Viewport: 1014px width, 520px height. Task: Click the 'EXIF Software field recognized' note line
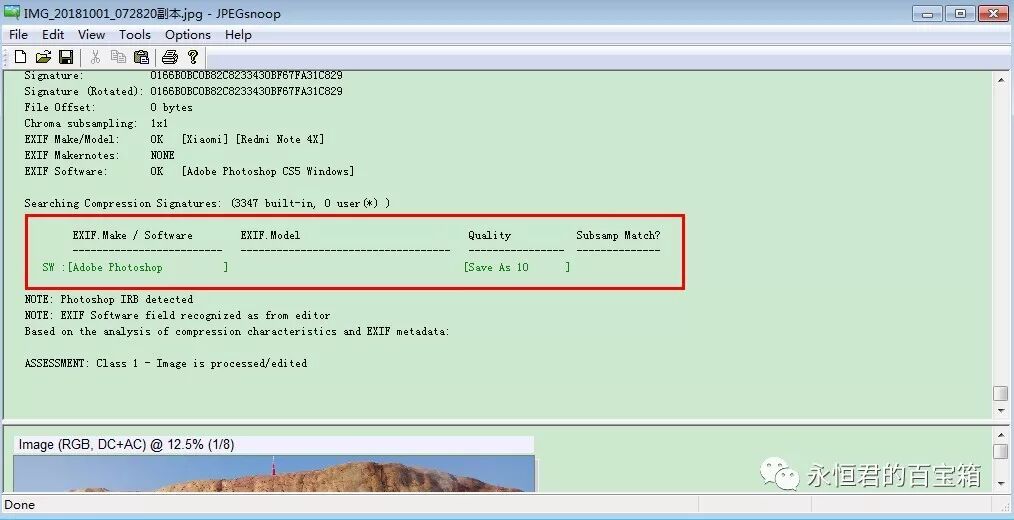click(177, 316)
